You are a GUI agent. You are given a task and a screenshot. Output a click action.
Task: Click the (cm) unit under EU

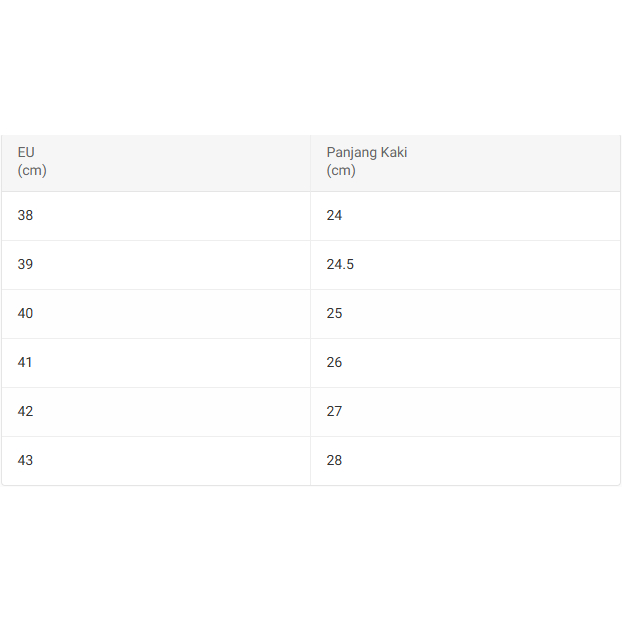tap(32, 171)
